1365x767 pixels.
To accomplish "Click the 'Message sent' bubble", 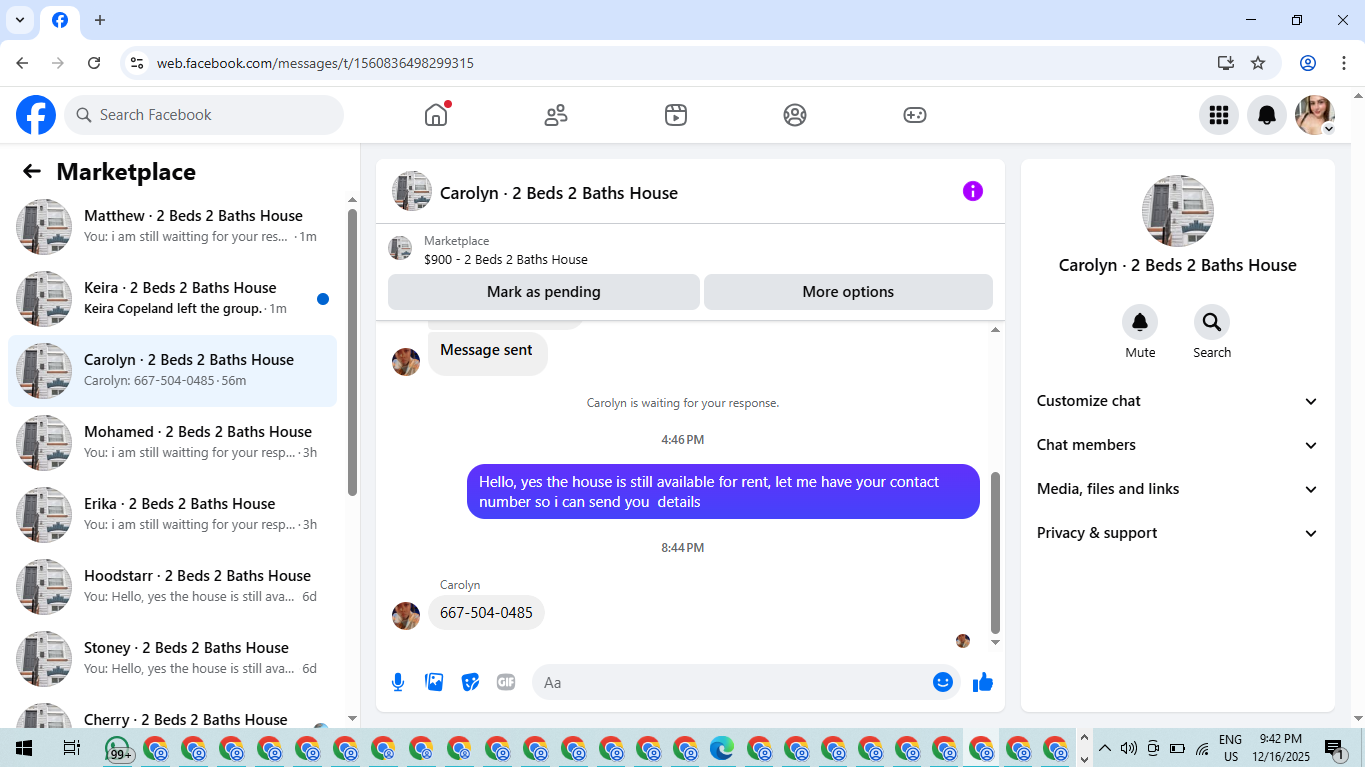I will (x=487, y=354).
